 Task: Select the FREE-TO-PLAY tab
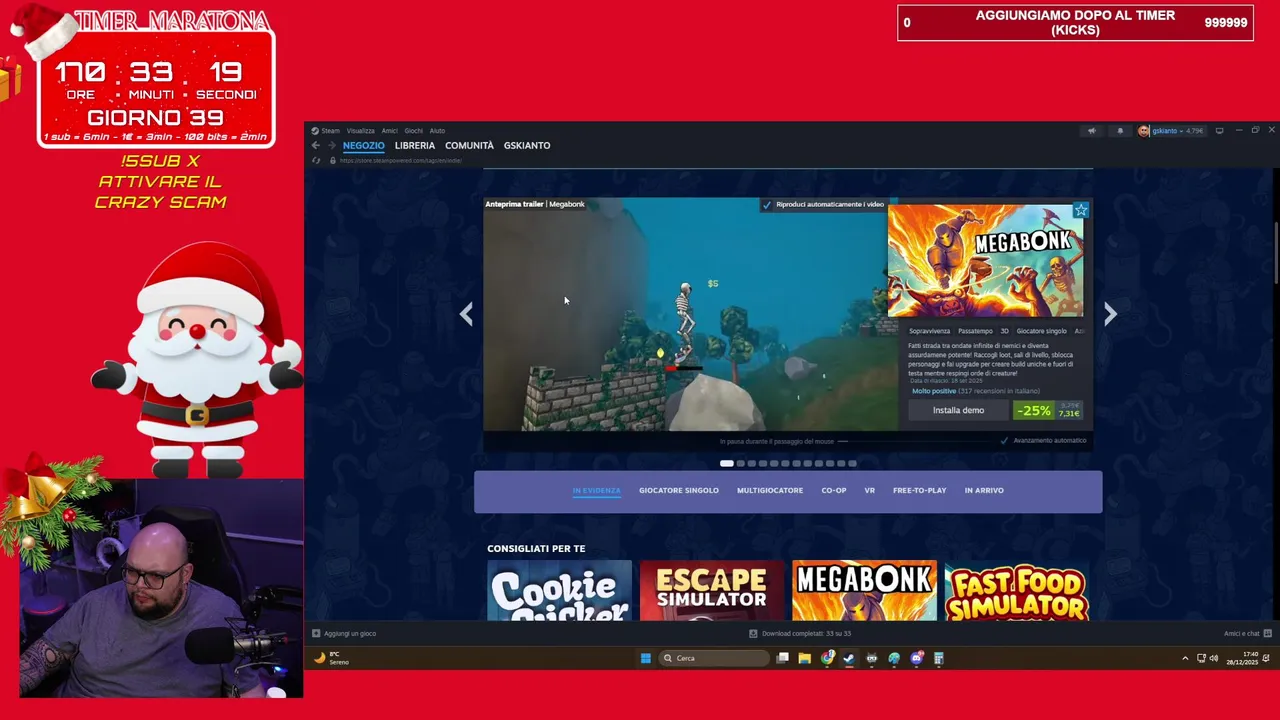pos(920,491)
